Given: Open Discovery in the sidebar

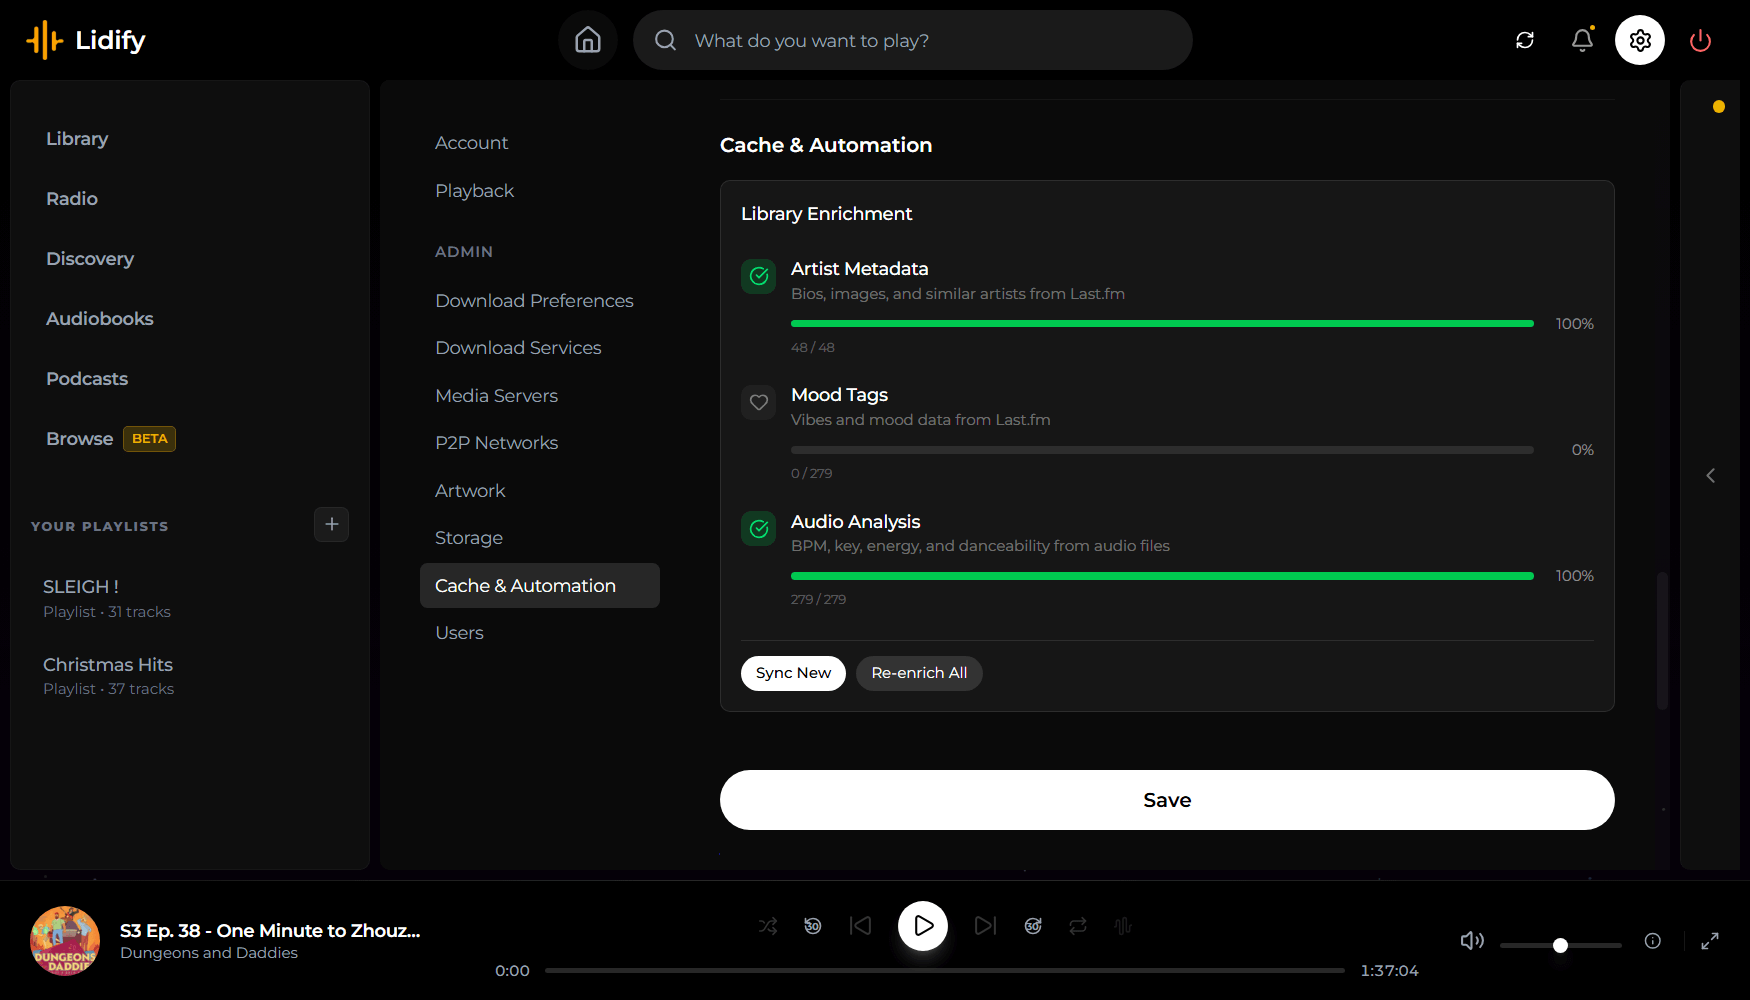Looking at the screenshot, I should [90, 259].
